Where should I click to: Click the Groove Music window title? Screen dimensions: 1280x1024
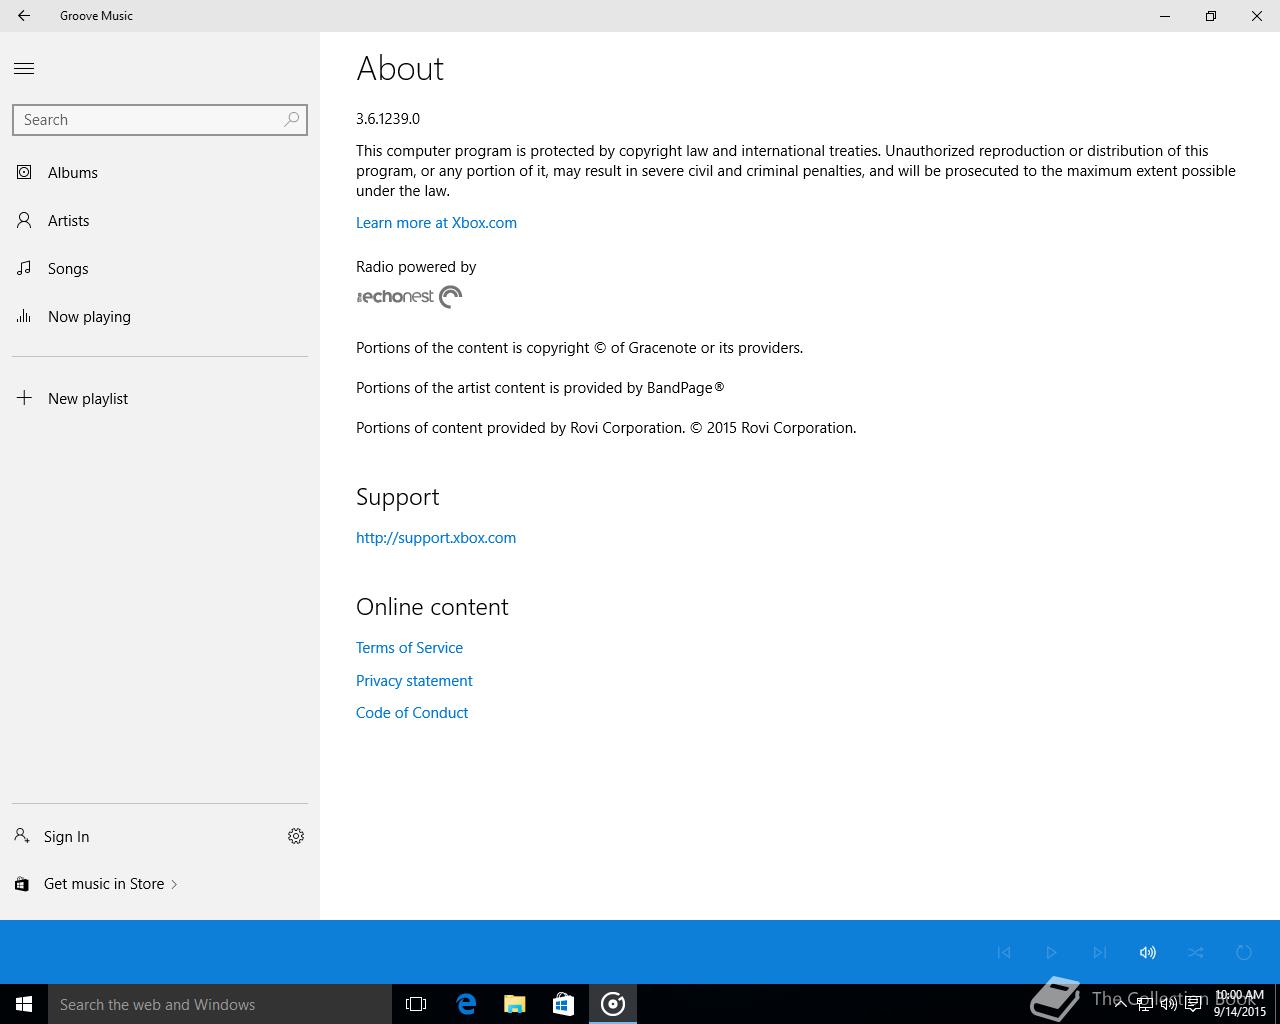pos(96,16)
